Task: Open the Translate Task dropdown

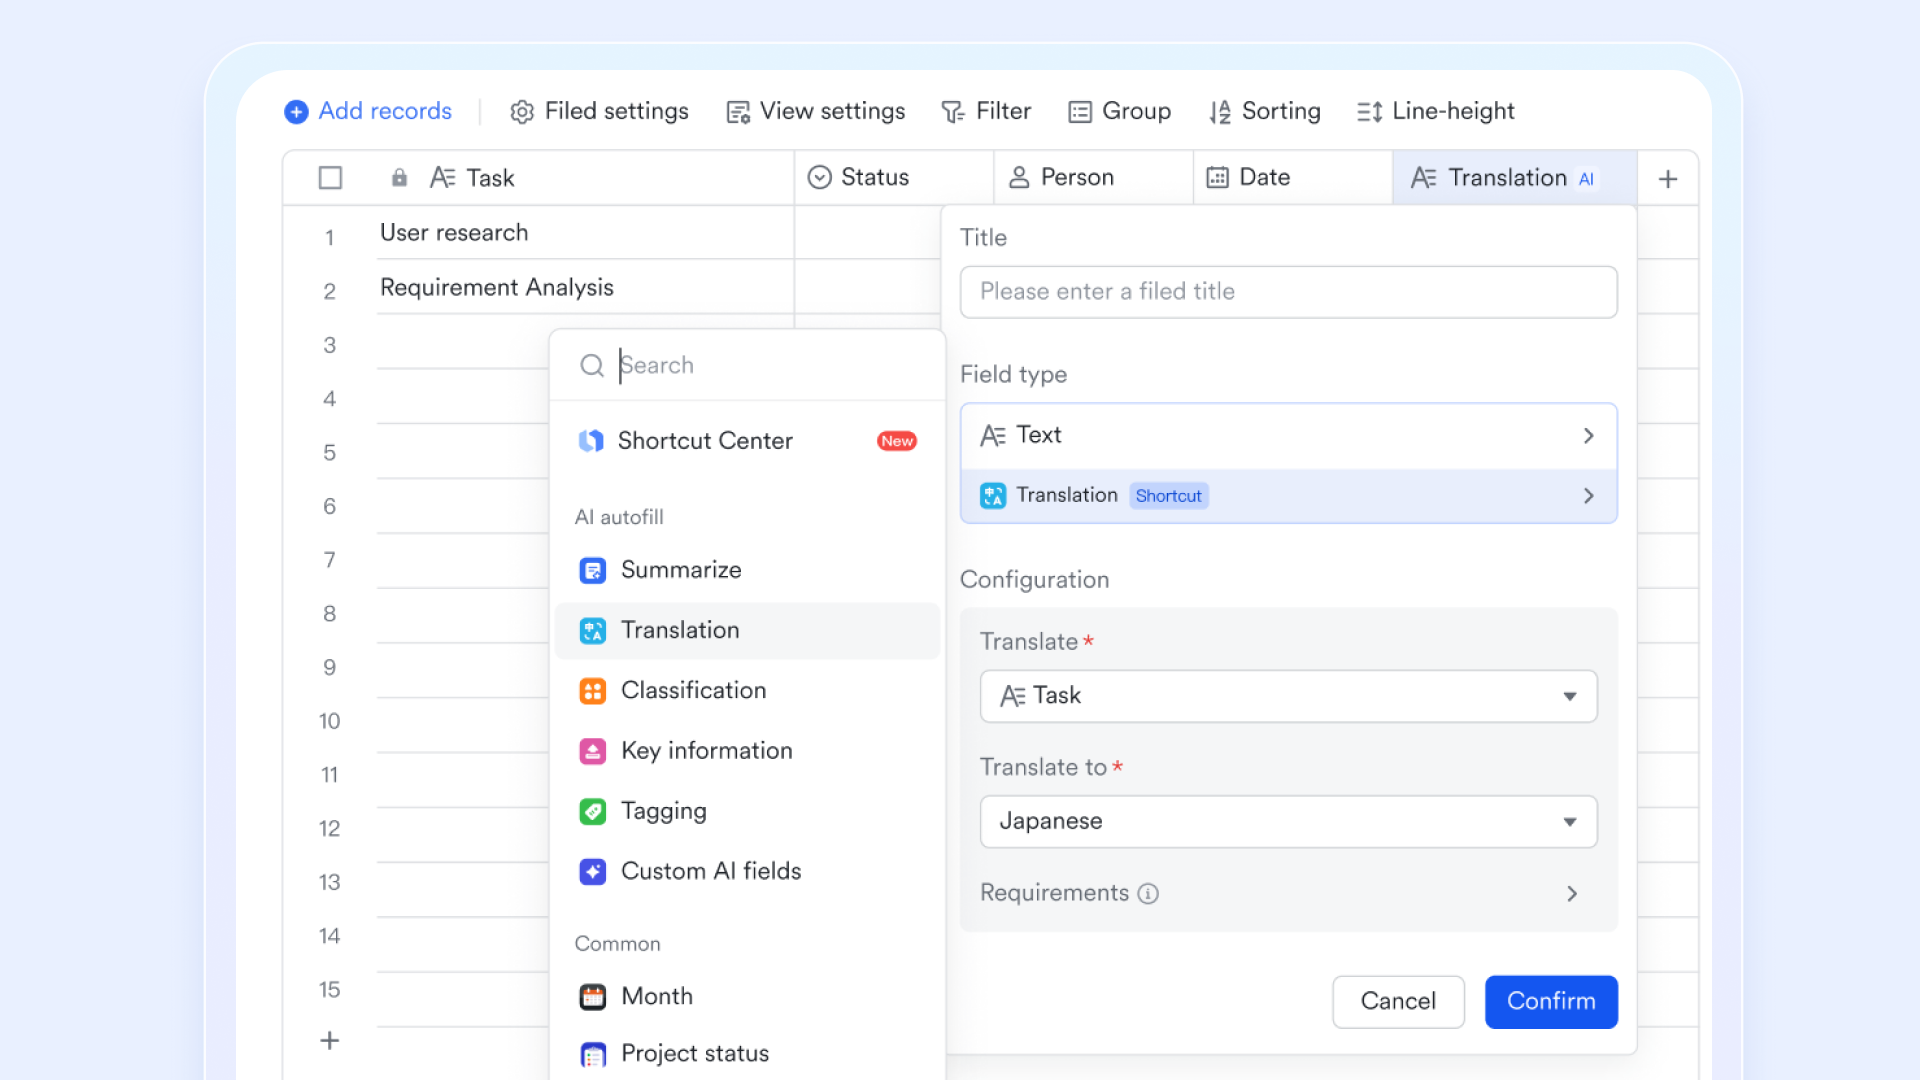Action: point(1288,696)
